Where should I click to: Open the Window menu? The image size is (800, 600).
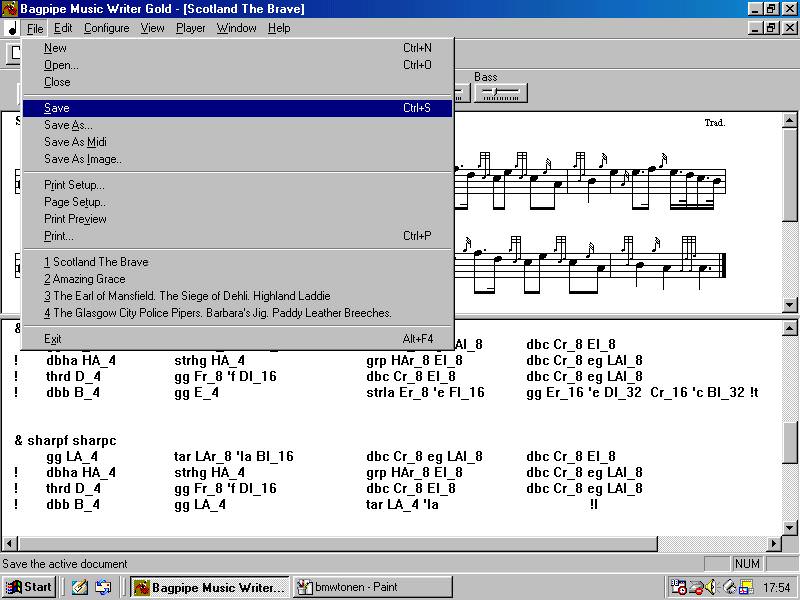click(236, 28)
